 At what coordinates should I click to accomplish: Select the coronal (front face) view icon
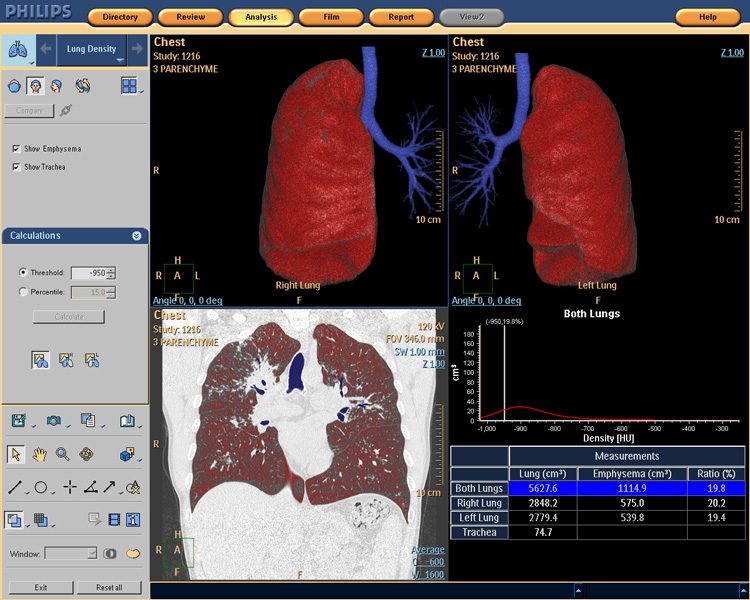click(x=35, y=87)
